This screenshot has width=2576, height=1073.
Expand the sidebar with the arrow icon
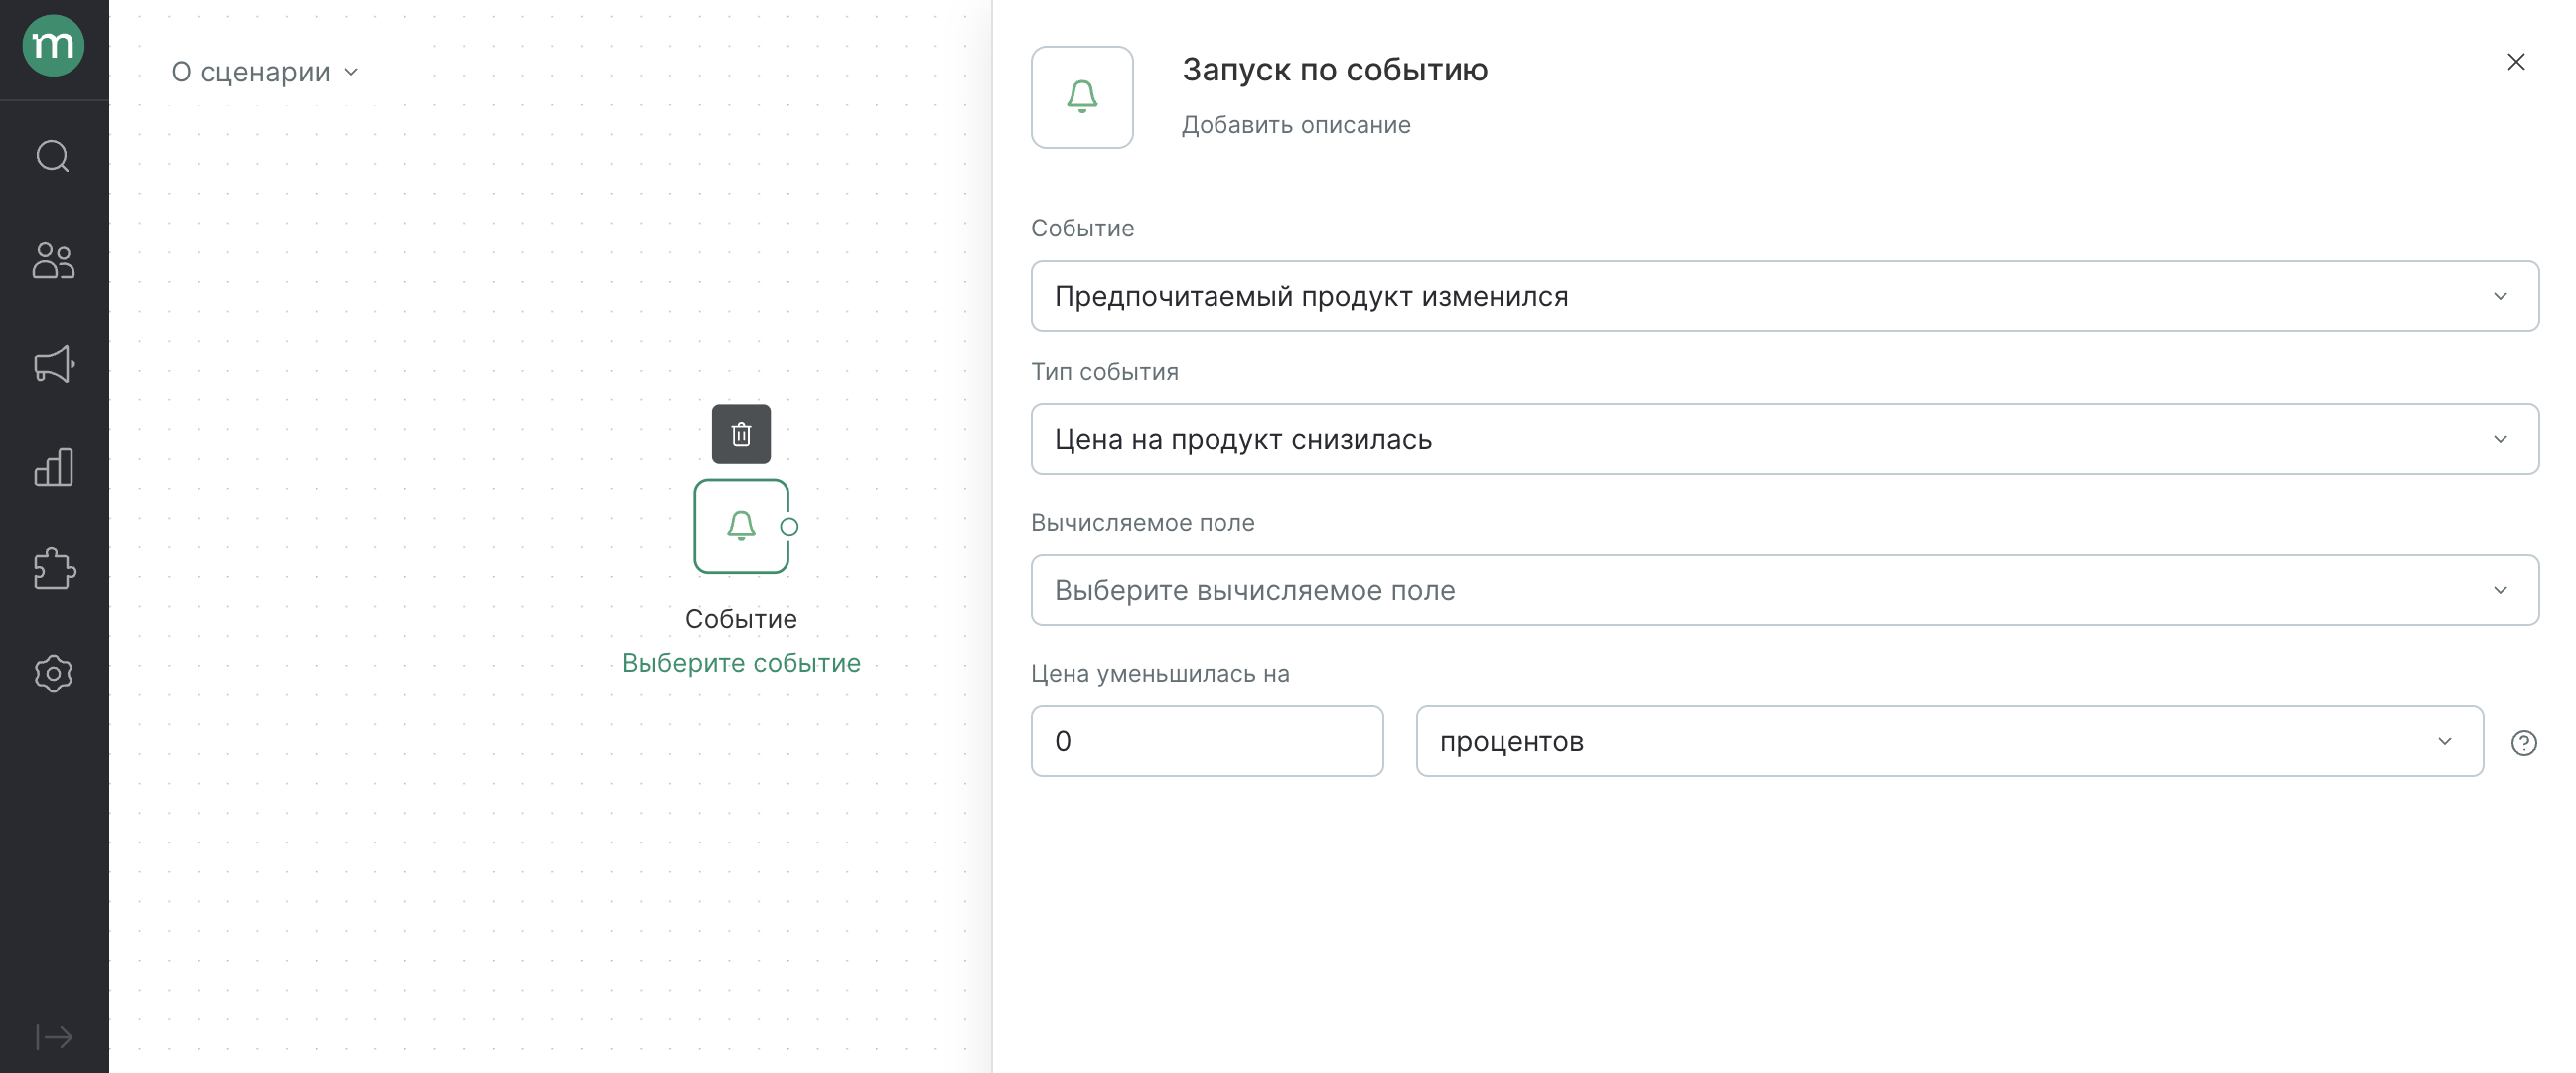[x=54, y=1037]
